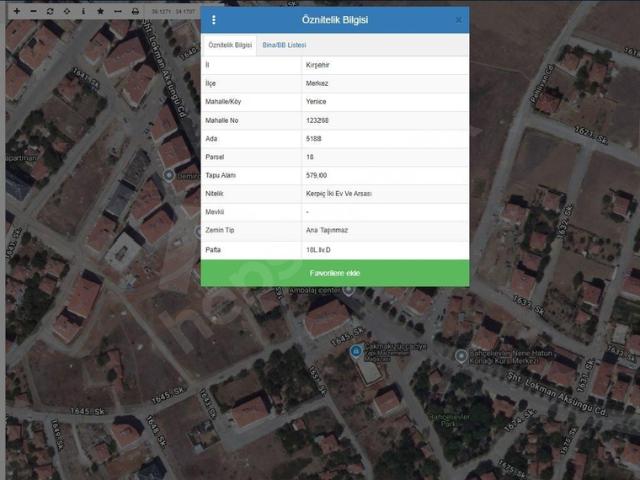Click the Pafta row value
Screen dimensions: 640x480
(x=318, y=250)
